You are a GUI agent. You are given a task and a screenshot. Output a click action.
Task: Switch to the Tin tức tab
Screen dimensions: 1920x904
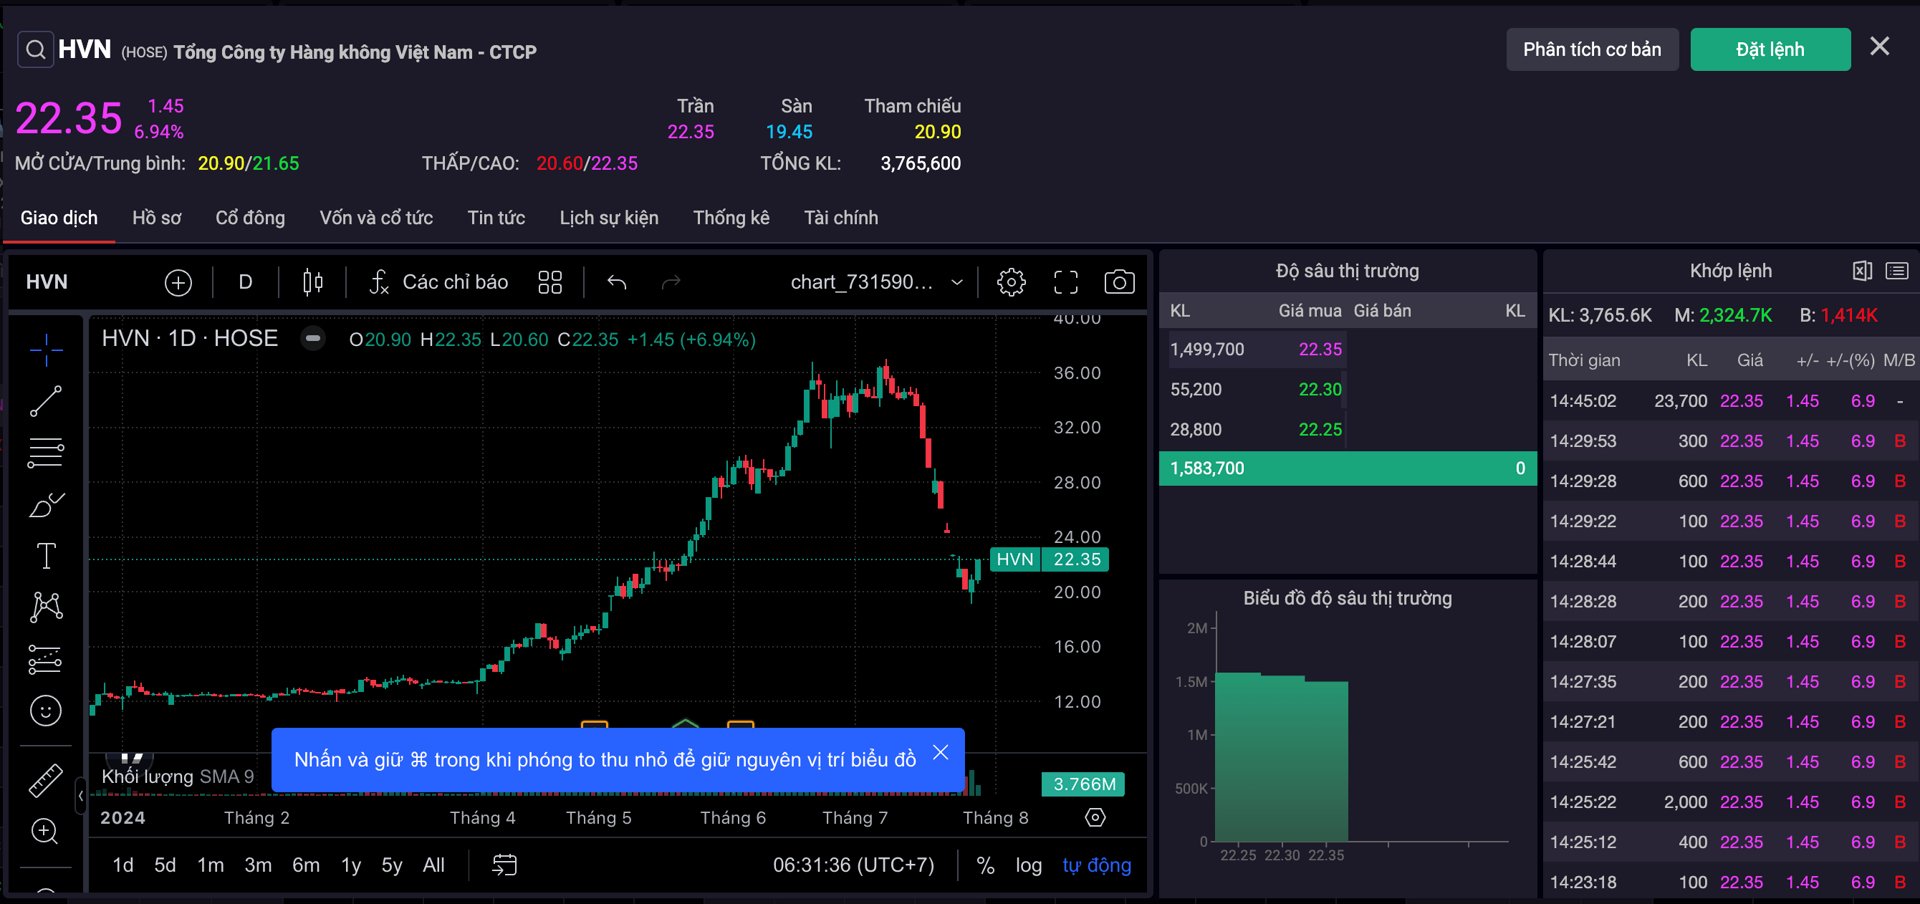coord(496,218)
